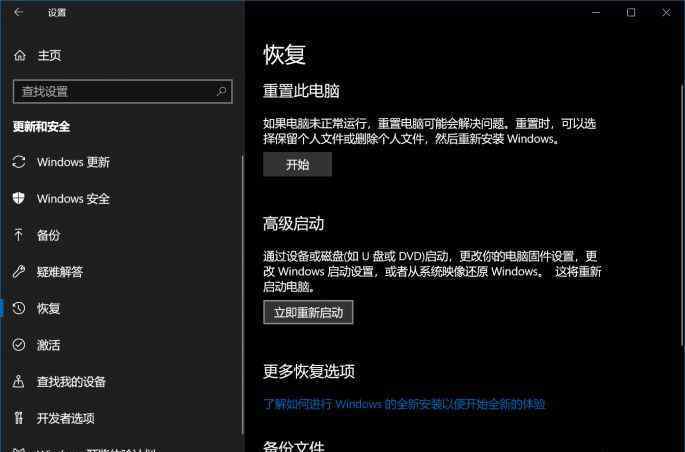
Task: Click the 主页 home icon
Action: pyautogui.click(x=19, y=56)
